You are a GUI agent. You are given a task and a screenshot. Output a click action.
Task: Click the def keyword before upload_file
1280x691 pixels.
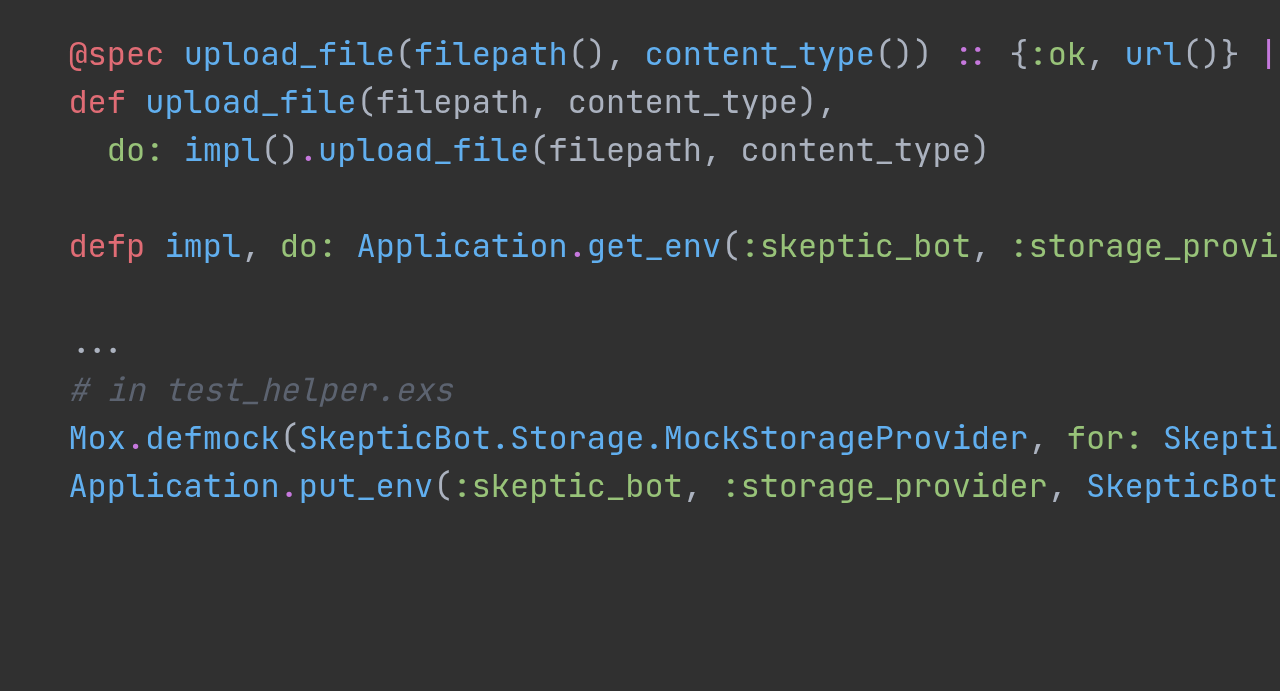tap(97, 103)
